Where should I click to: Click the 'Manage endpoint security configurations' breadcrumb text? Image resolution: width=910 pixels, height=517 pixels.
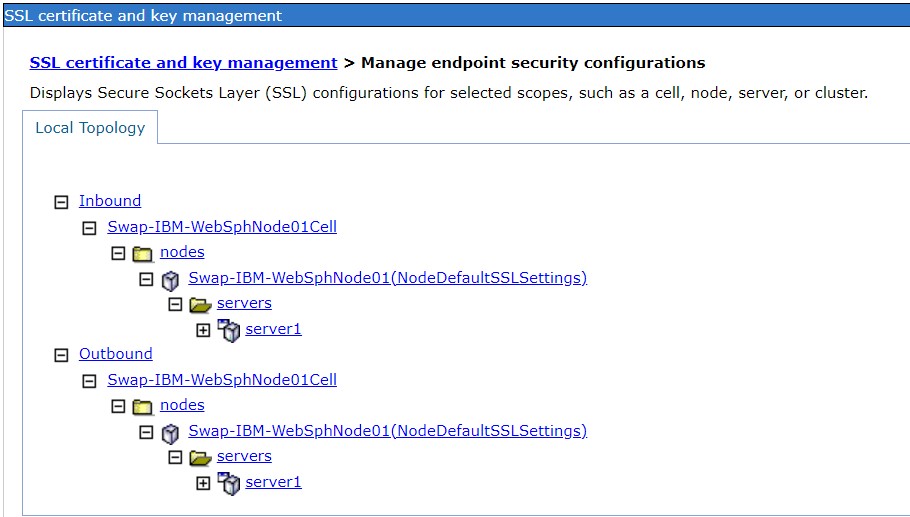pyautogui.click(x=533, y=63)
